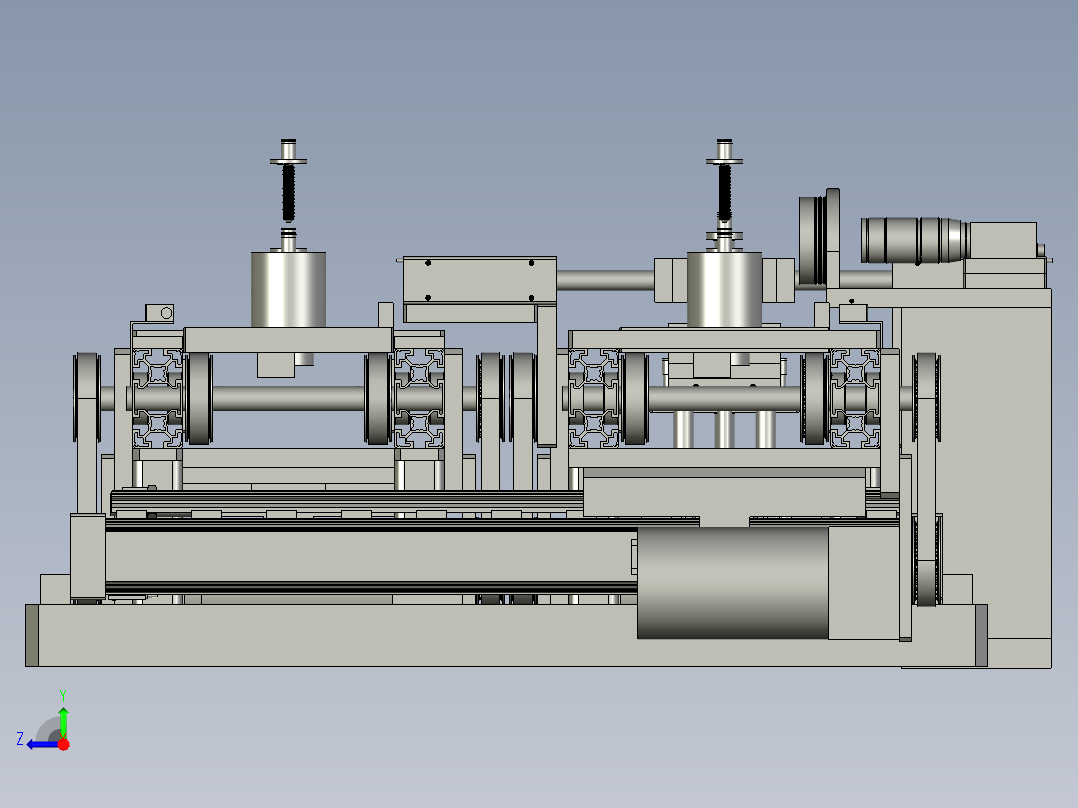Select the large drive motor cylinder above the base plate
The width and height of the screenshot is (1078, 808).
732,582
